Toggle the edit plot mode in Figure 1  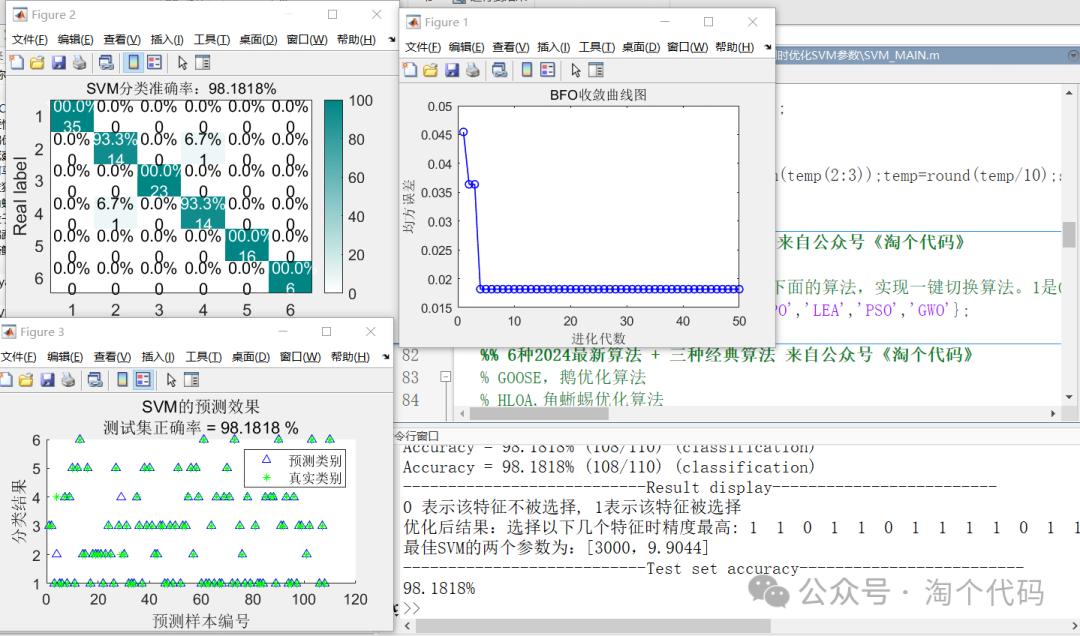click(x=577, y=70)
